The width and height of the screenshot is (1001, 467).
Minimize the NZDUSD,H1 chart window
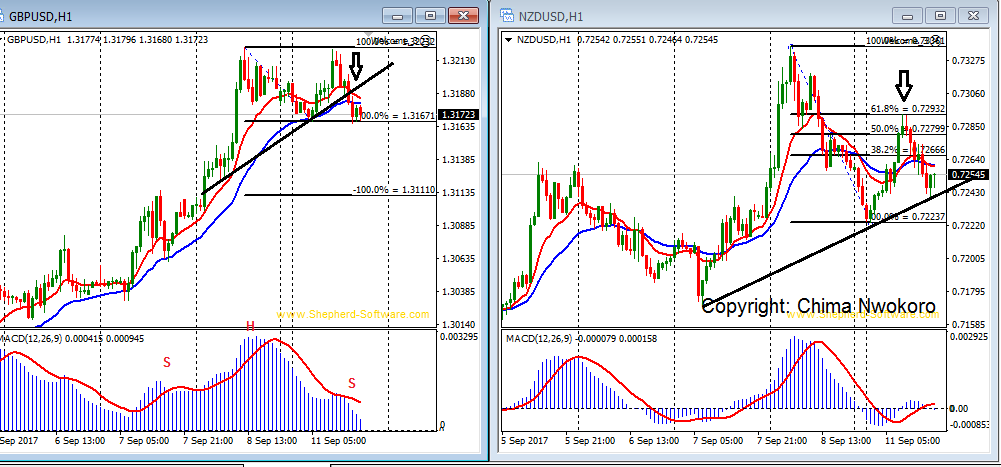908,16
